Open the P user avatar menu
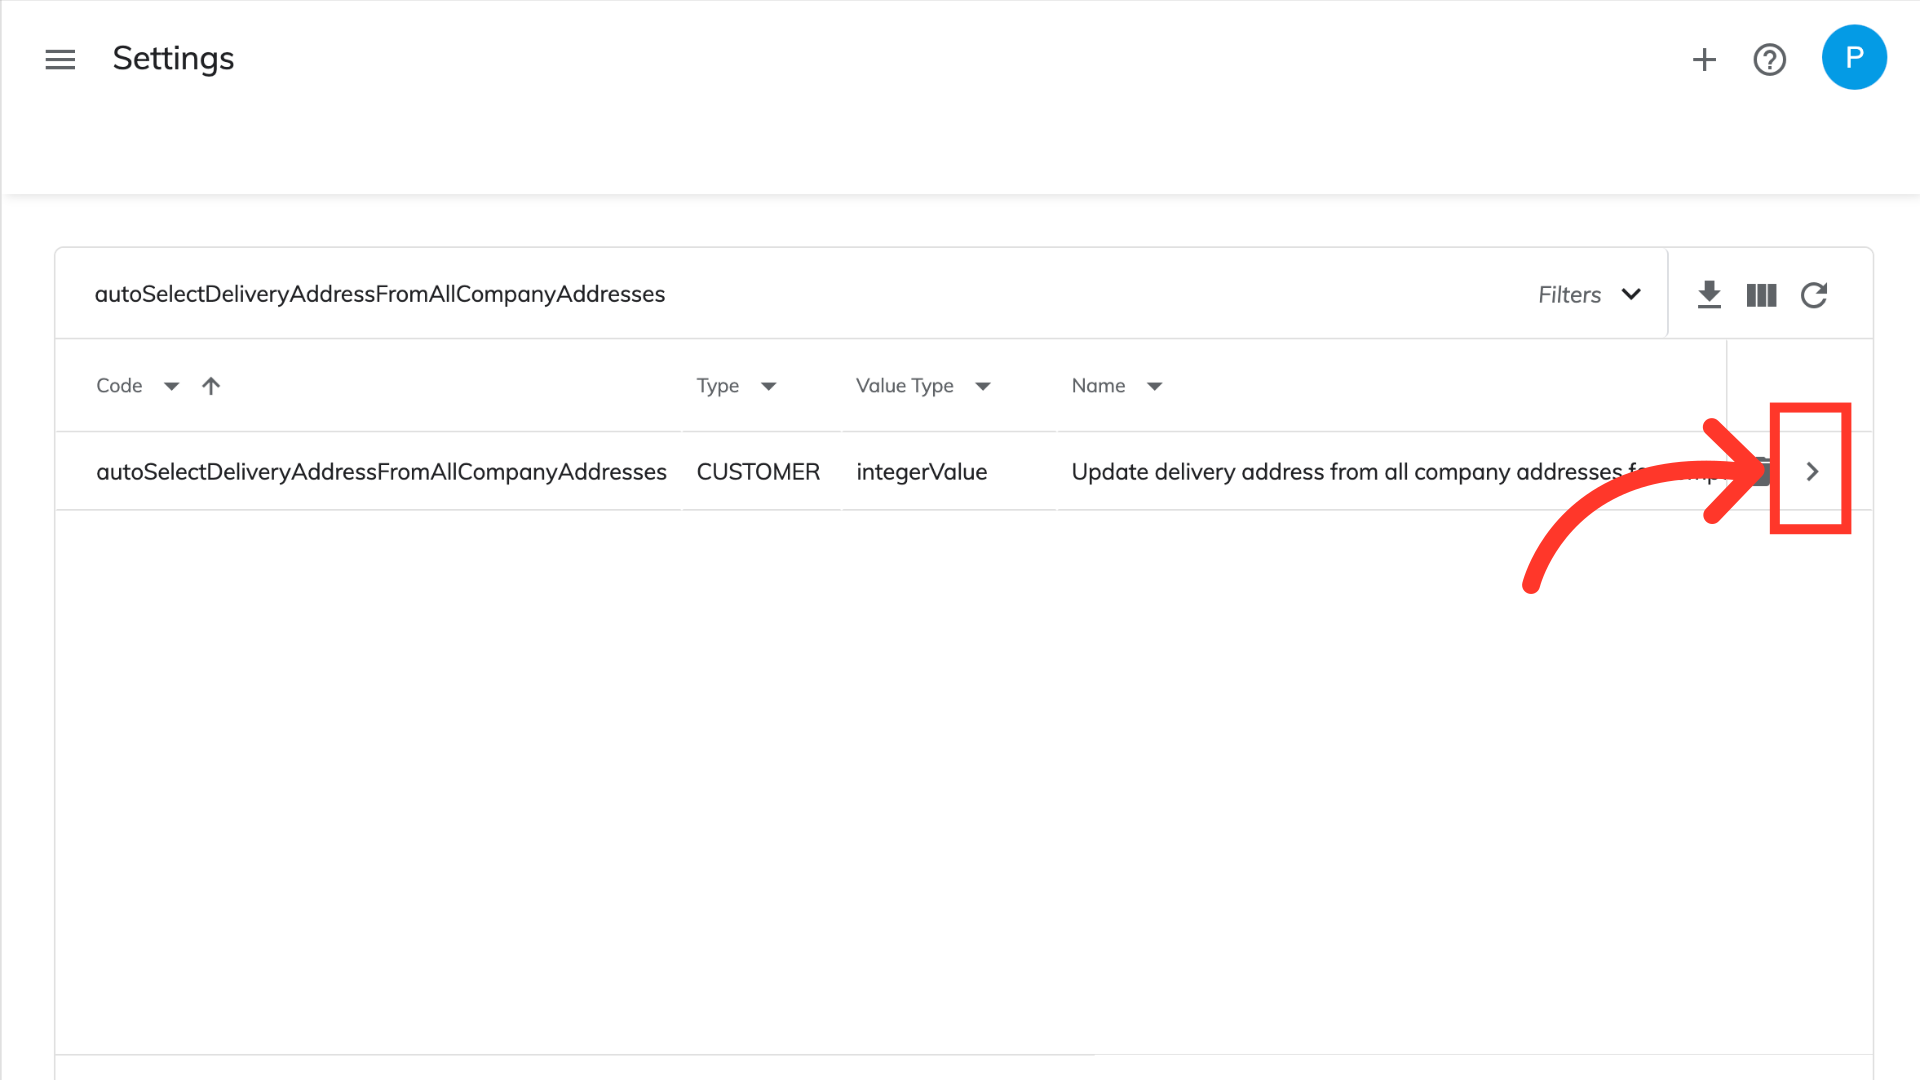Screen dimensions: 1920x1080 [x=1853, y=58]
